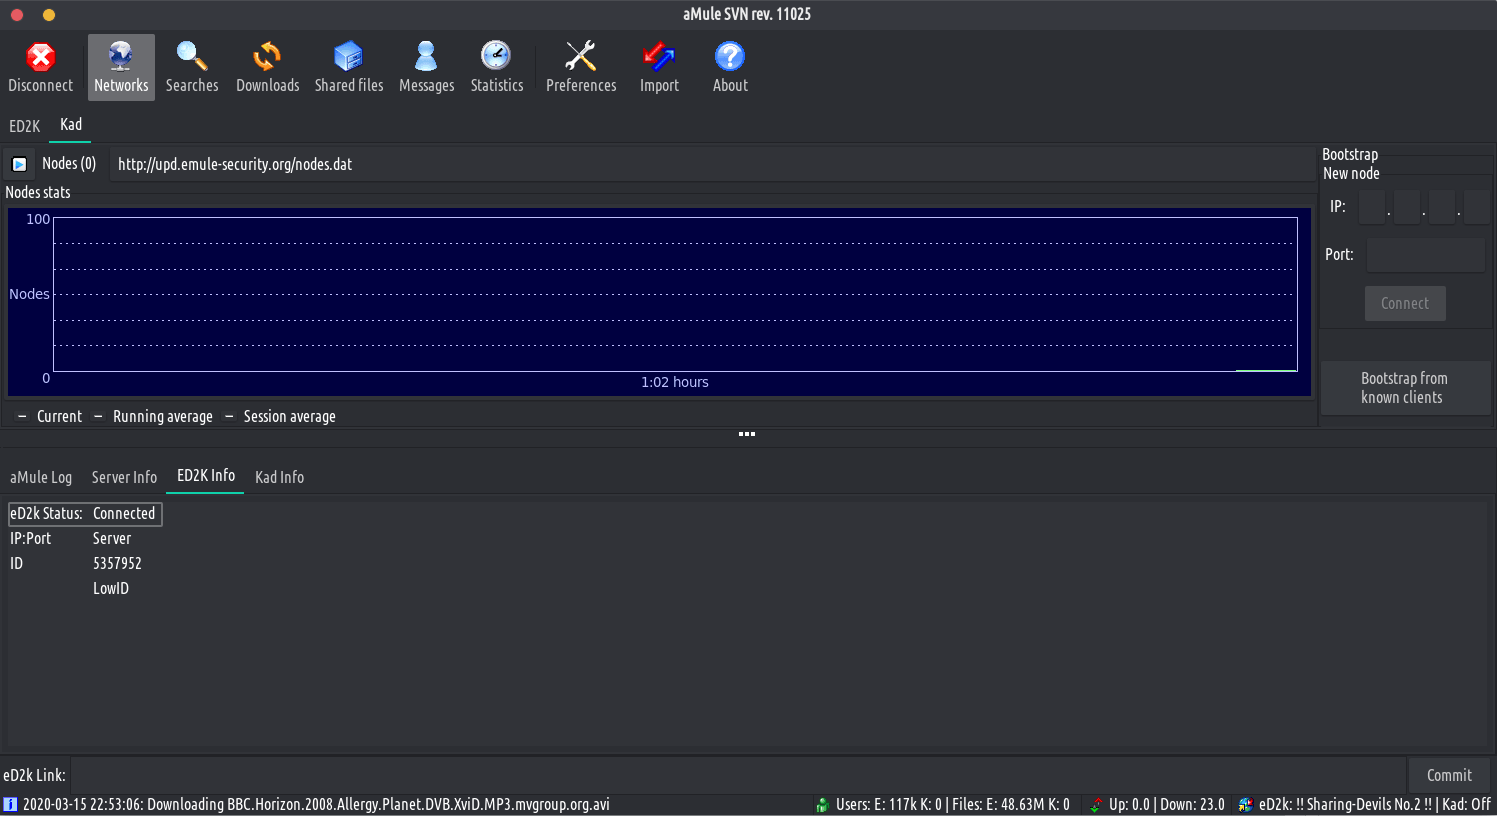1497x816 pixels.
Task: Focus the eD2k Link input field
Action: coord(738,775)
